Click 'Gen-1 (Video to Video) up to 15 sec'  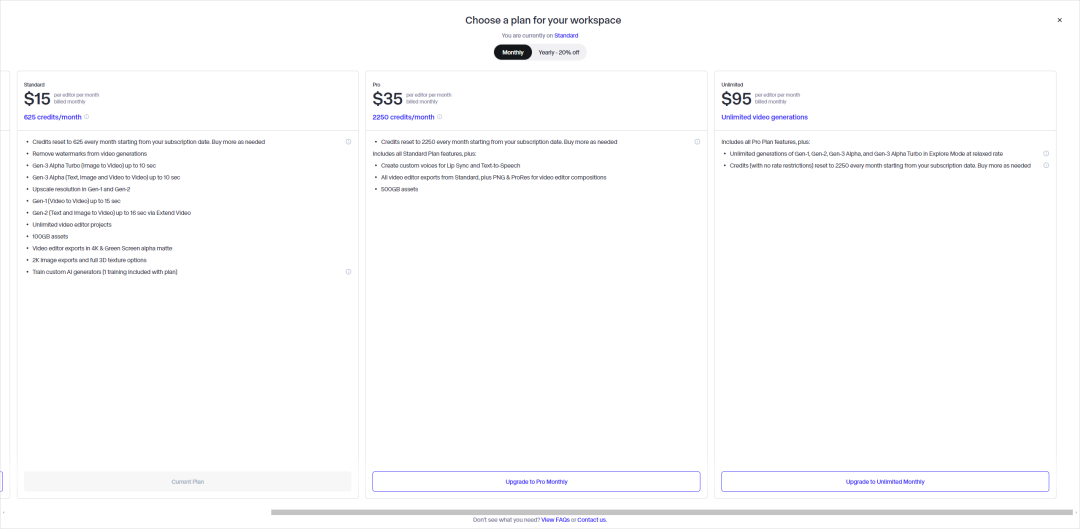(76, 201)
